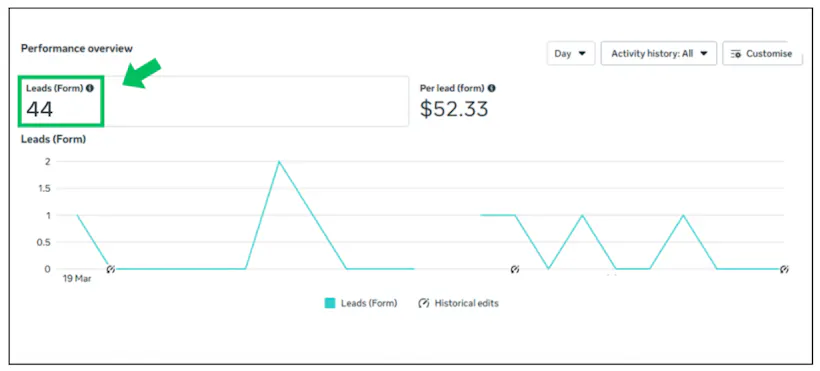Click info icon beside Per lead (form)
This screenshot has width=820, height=371.
492,88
